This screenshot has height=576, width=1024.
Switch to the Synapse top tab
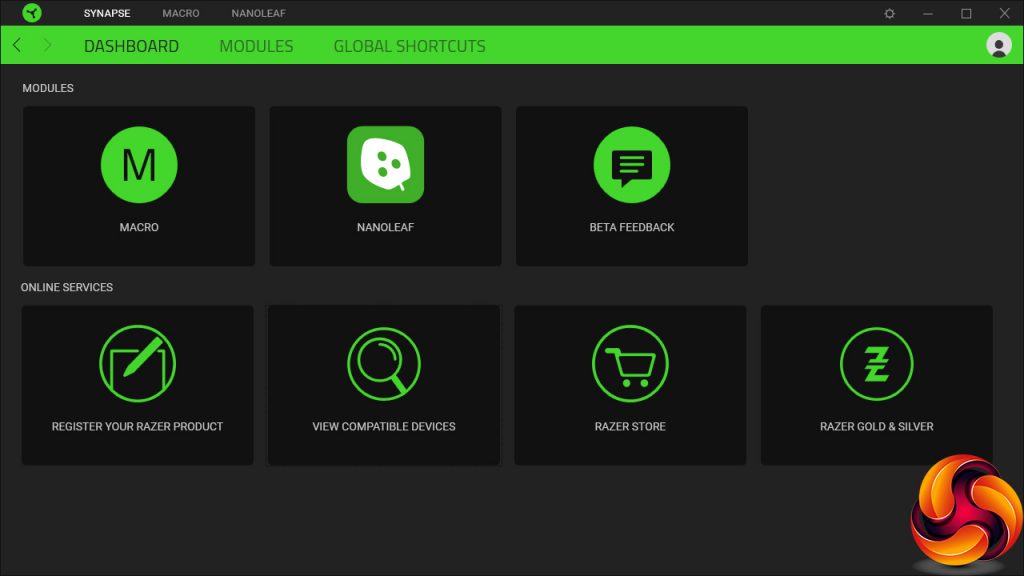(107, 13)
